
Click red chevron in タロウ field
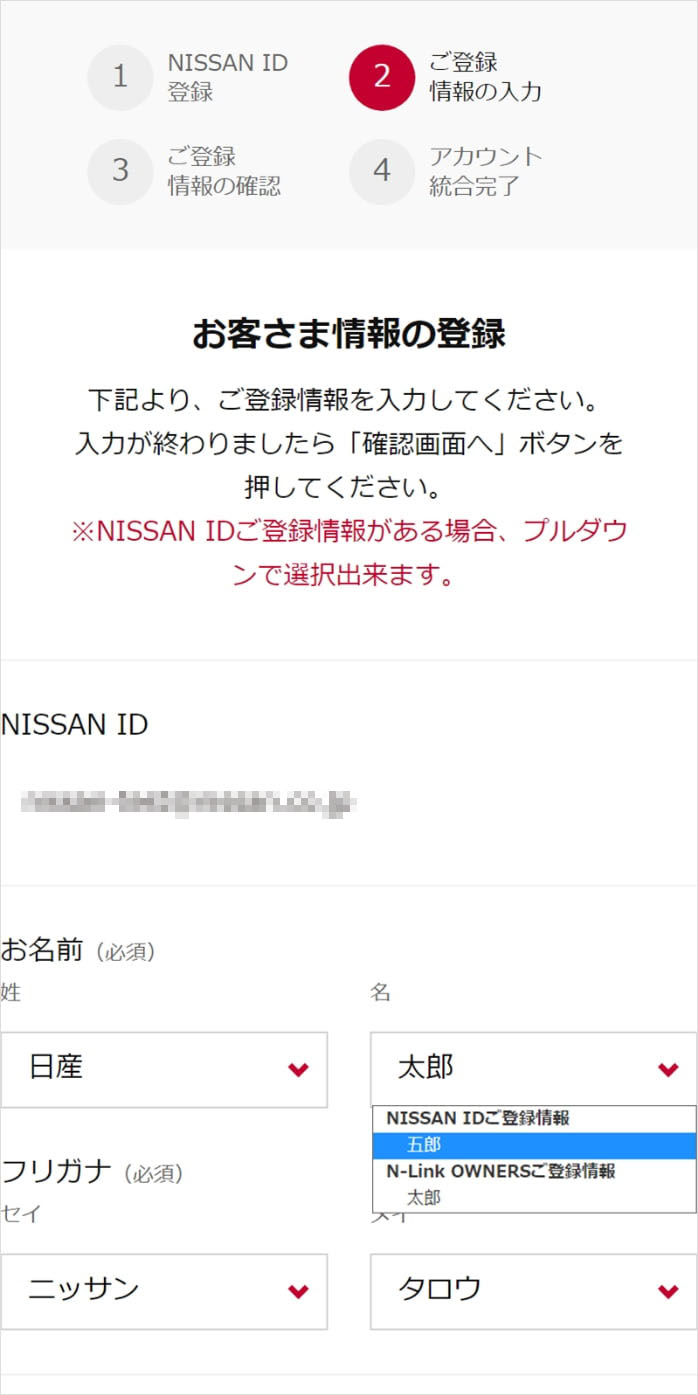click(669, 1292)
